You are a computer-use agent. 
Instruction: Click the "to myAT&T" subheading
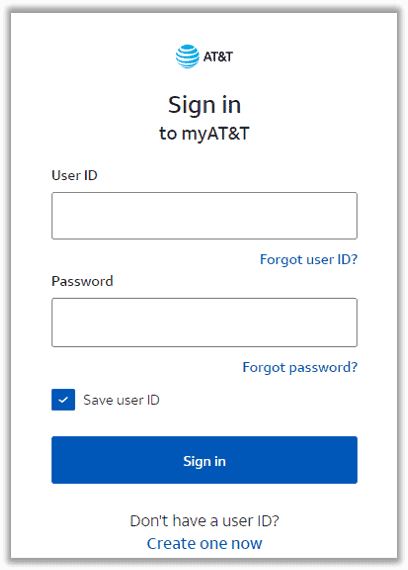(x=204, y=133)
